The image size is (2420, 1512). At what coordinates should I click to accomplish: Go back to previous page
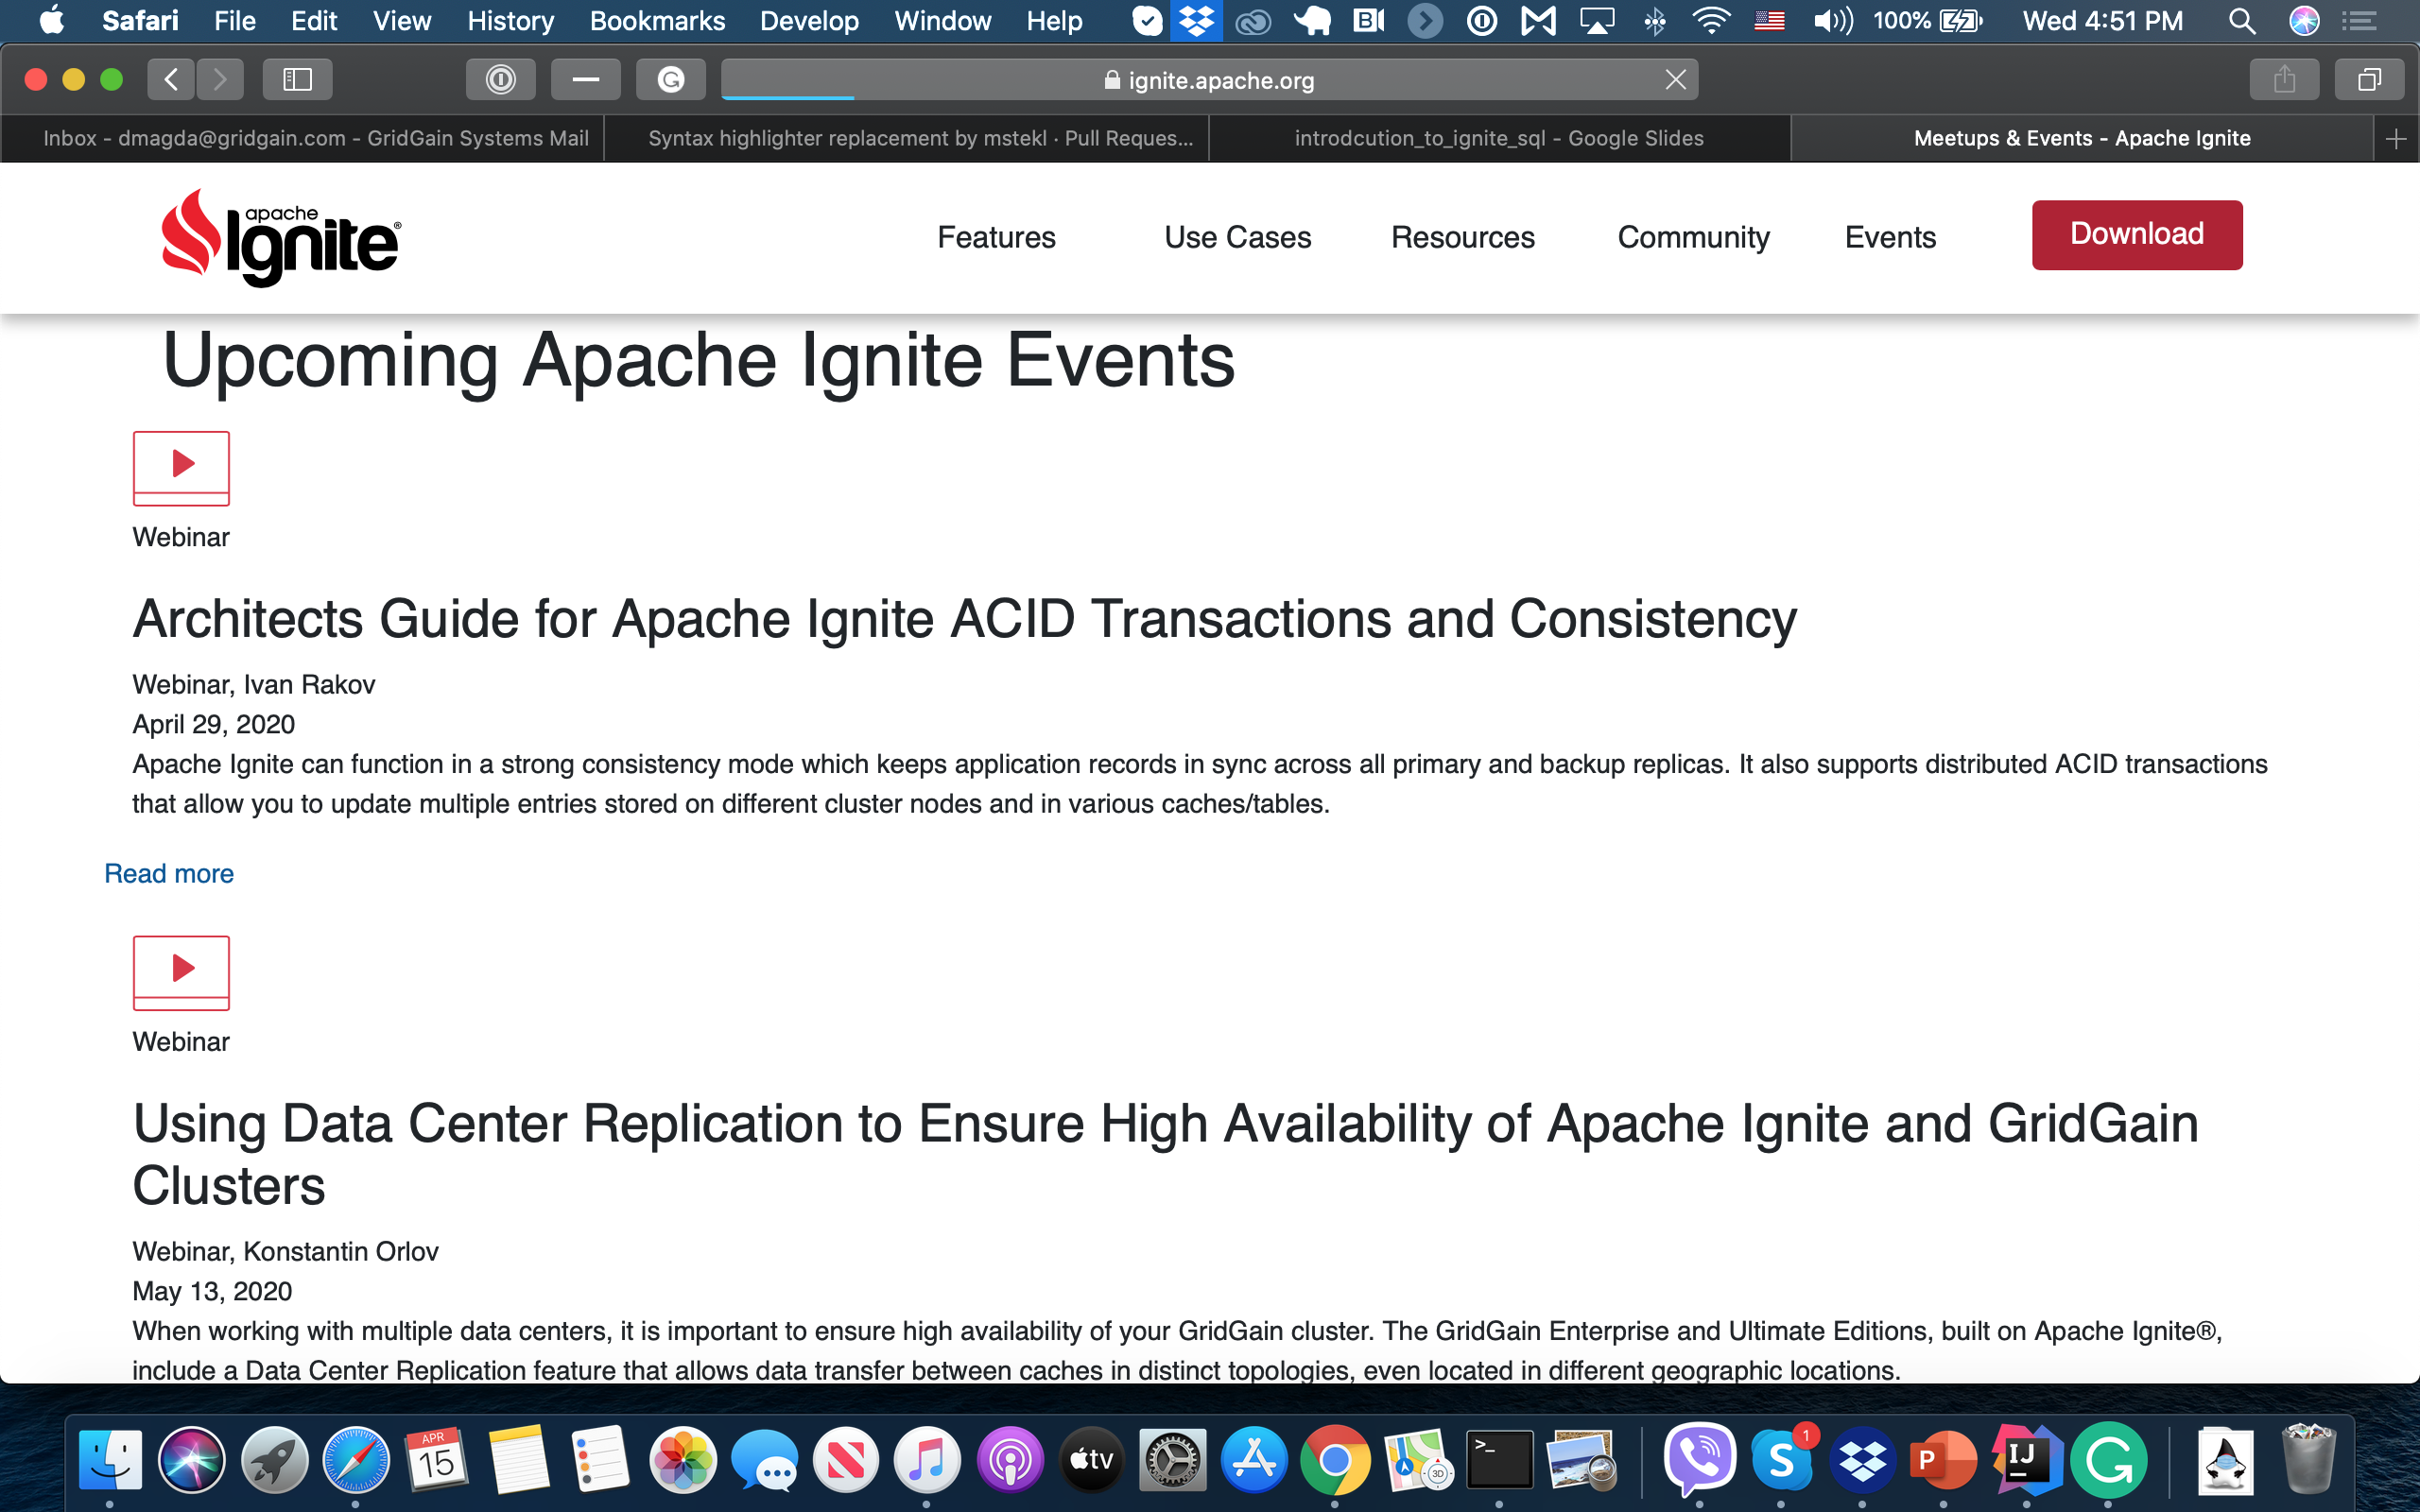coord(171,79)
